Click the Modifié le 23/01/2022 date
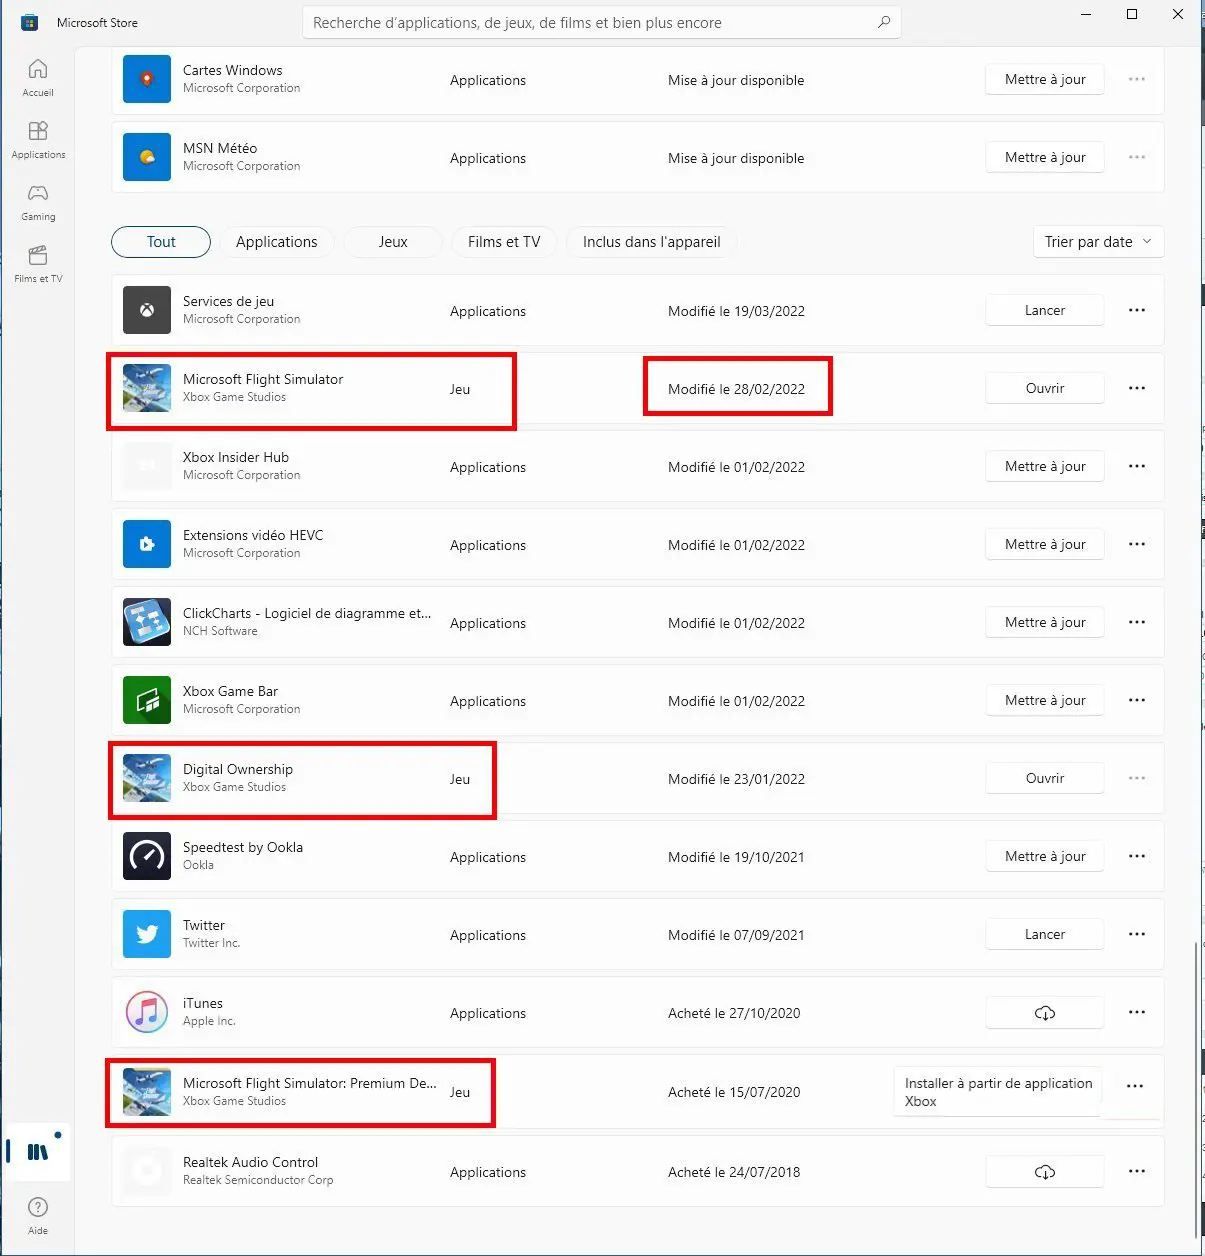 tap(736, 779)
